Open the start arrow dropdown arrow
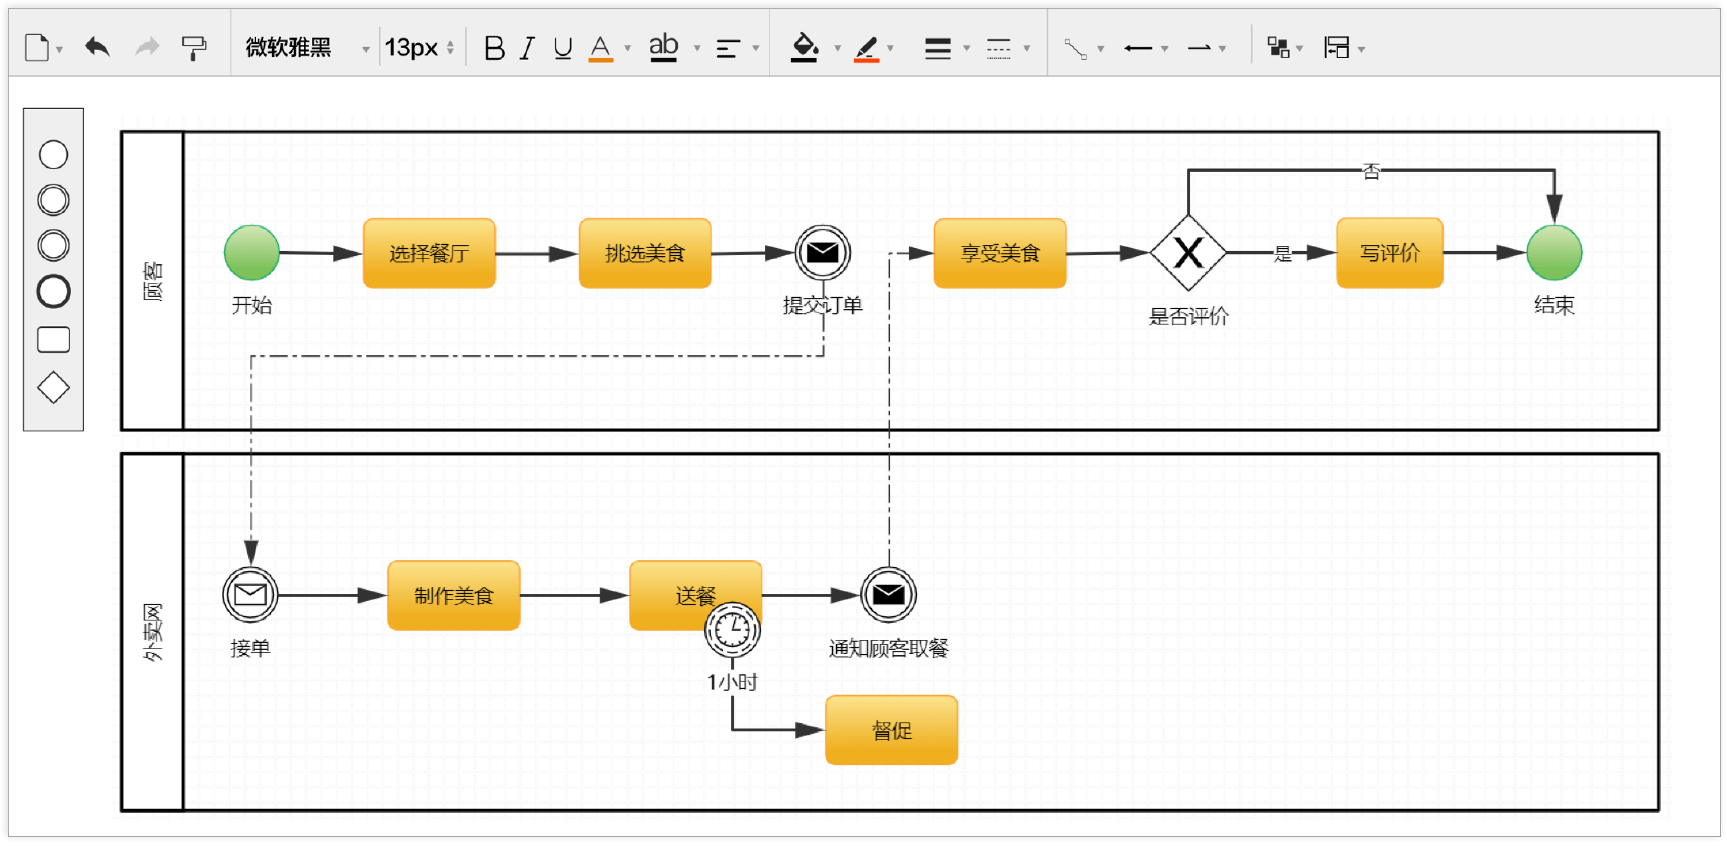The width and height of the screenshot is (1727, 846). pos(1164,48)
